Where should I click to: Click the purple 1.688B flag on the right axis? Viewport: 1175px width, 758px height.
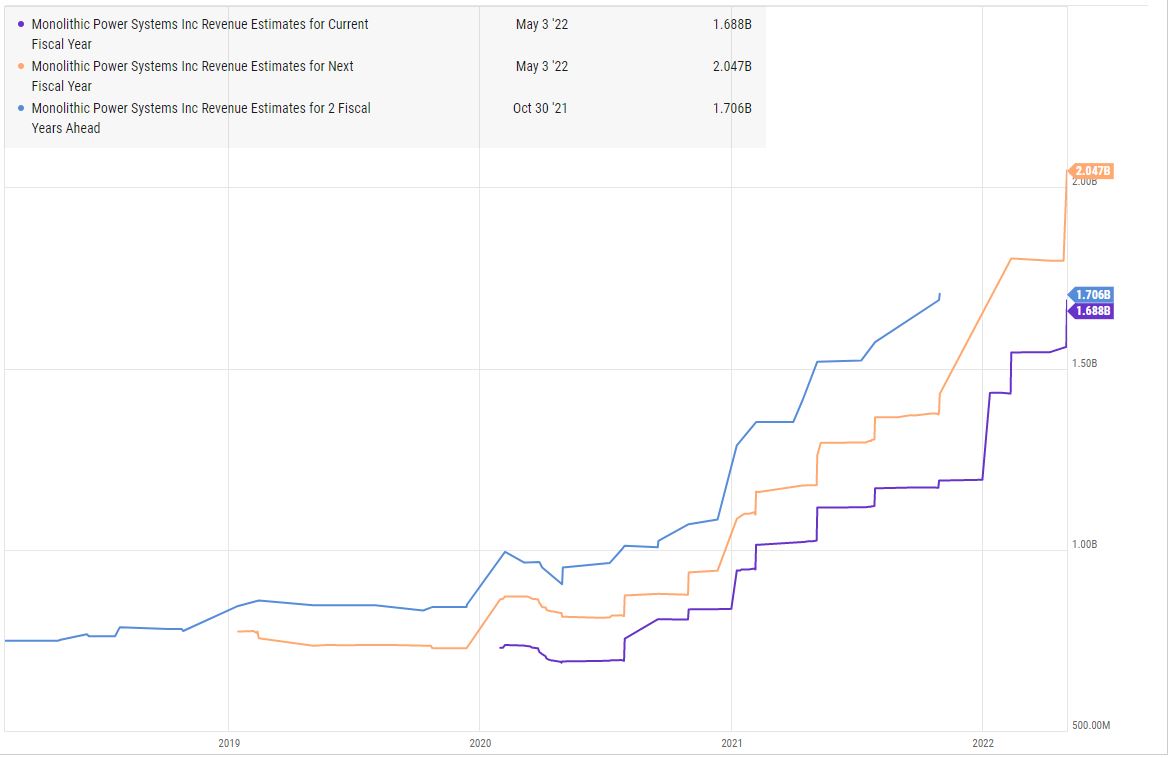pyautogui.click(x=1091, y=311)
